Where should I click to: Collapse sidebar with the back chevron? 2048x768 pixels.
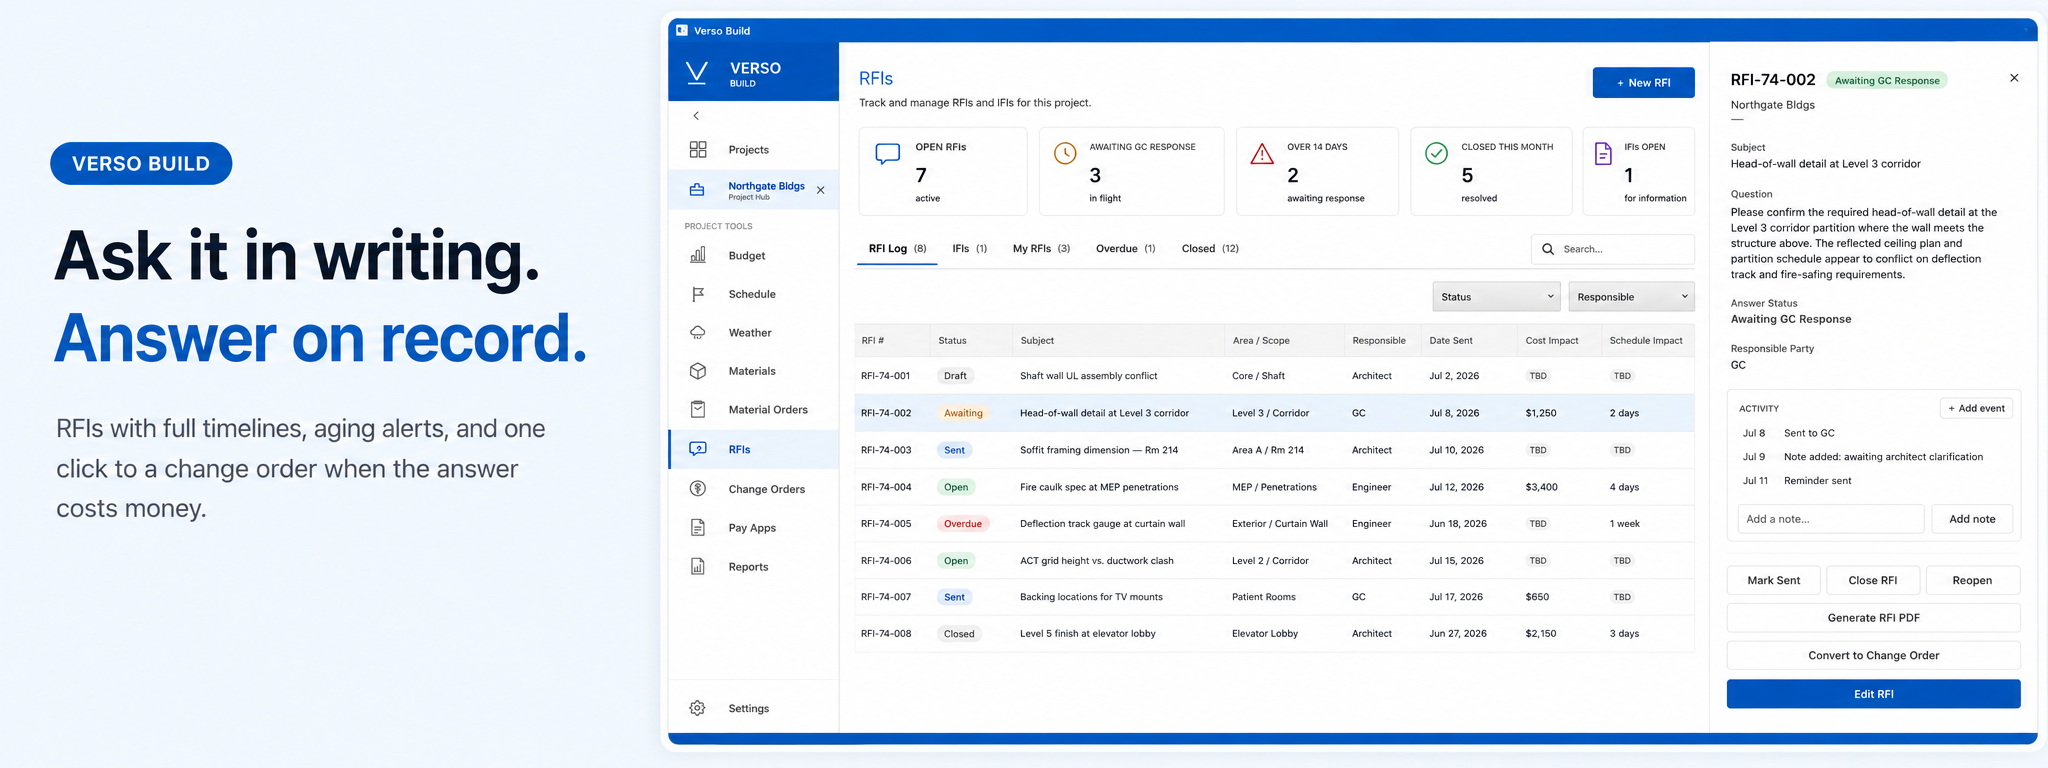[x=696, y=116]
